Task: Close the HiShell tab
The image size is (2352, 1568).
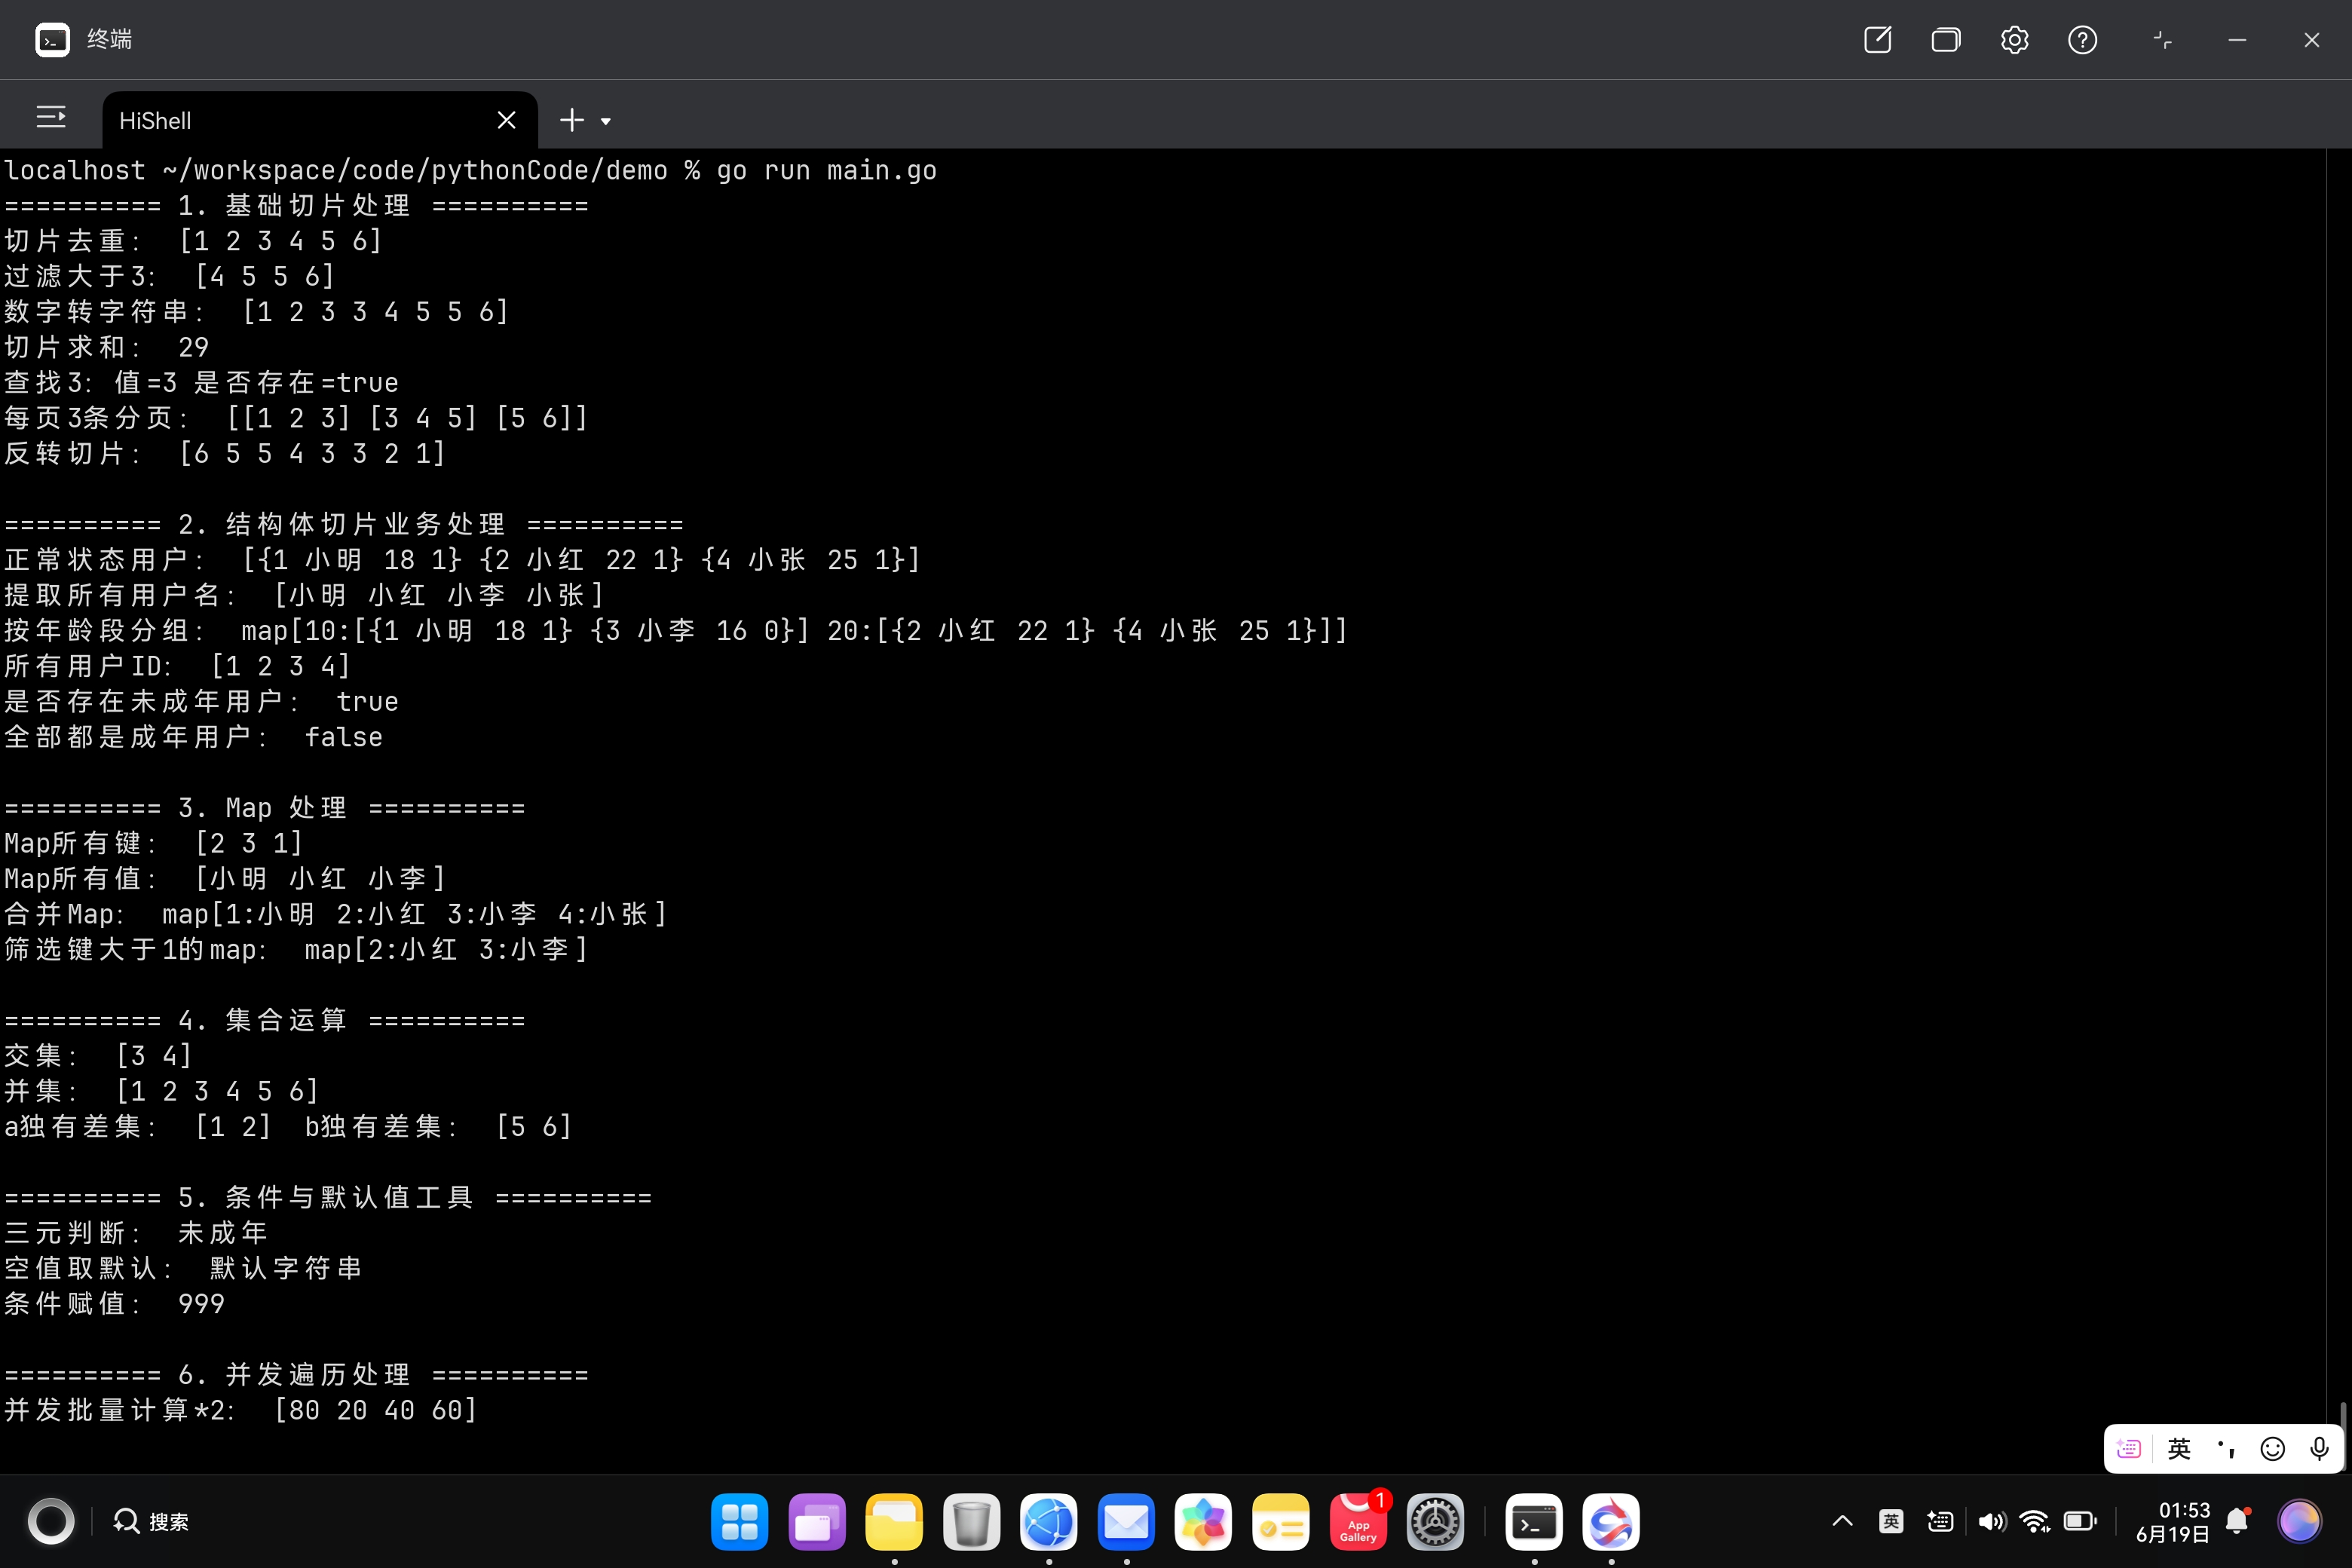Action: 507,120
